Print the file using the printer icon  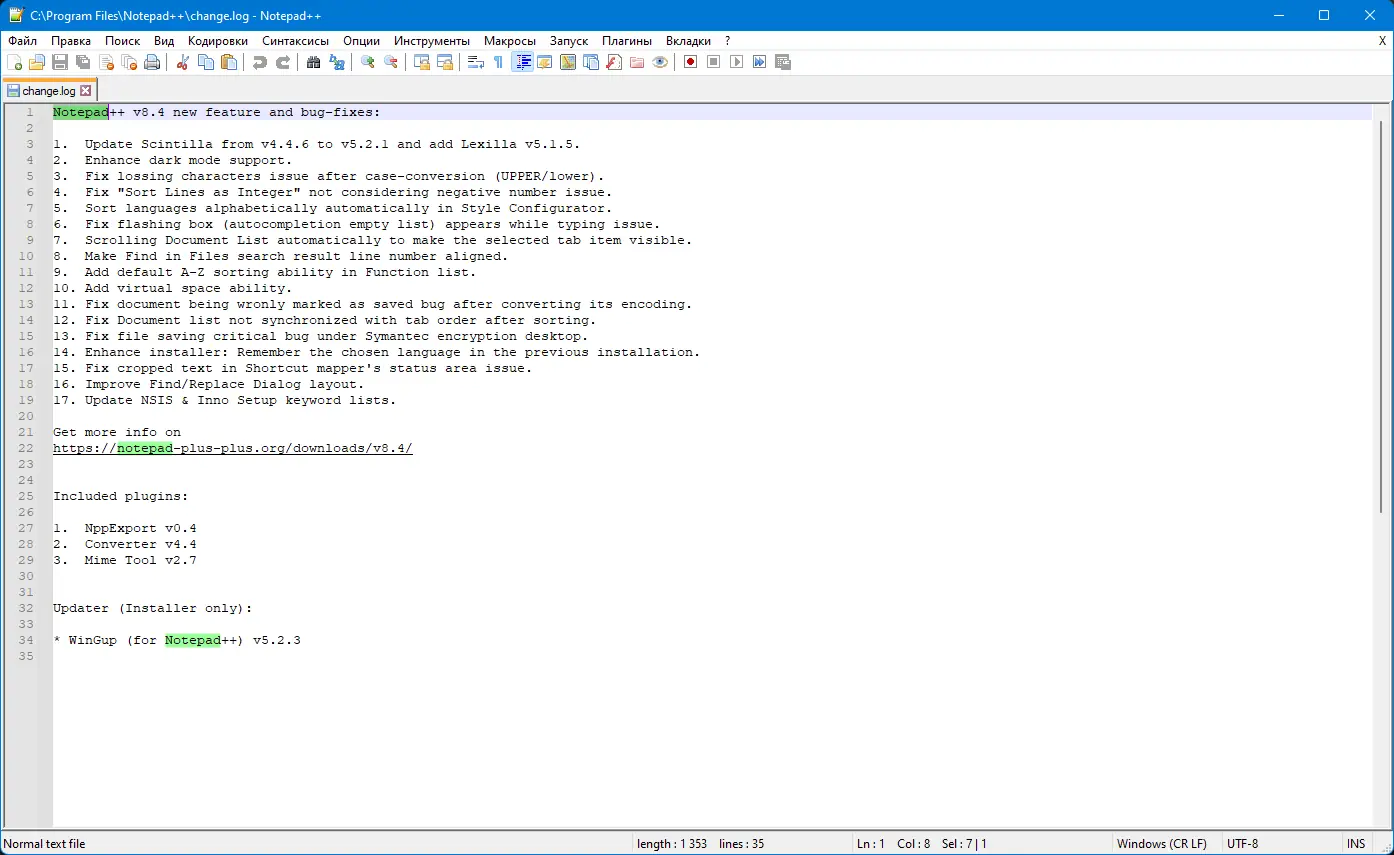click(152, 62)
